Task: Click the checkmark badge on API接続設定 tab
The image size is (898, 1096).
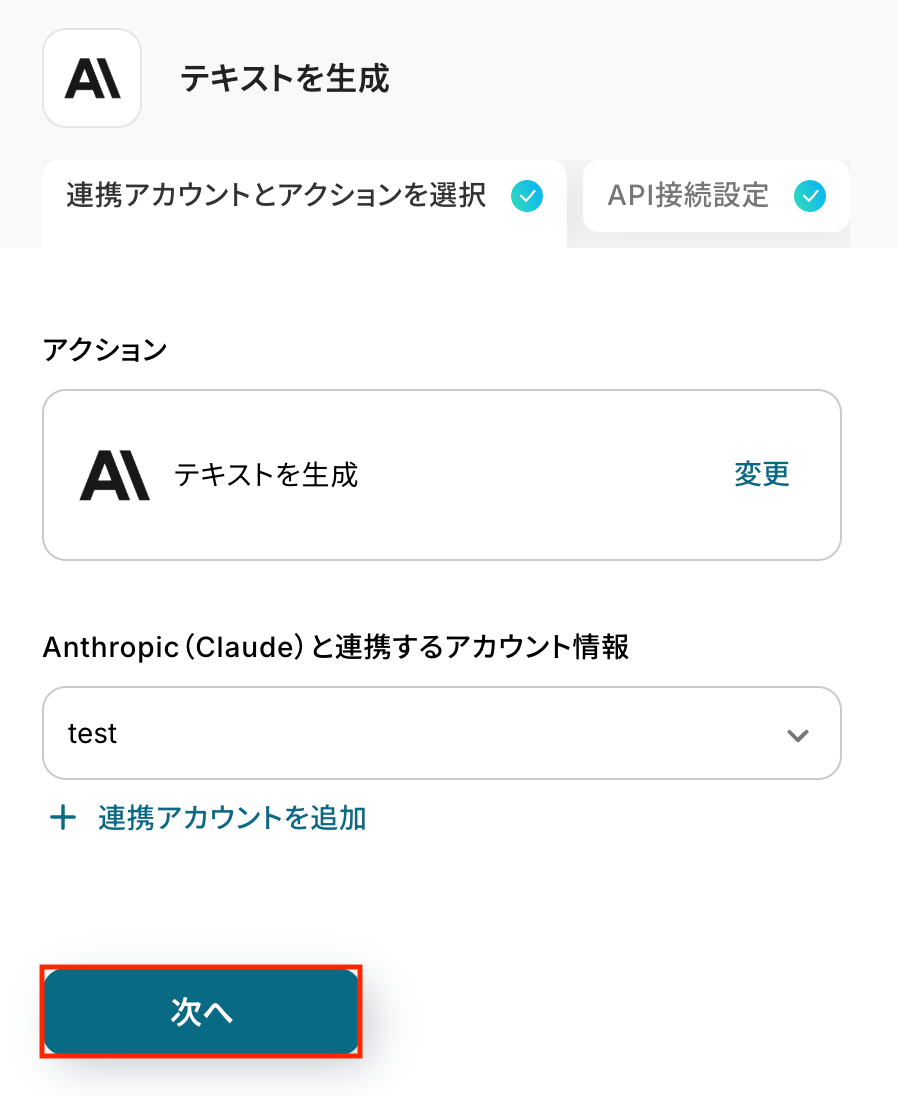Action: click(x=809, y=196)
